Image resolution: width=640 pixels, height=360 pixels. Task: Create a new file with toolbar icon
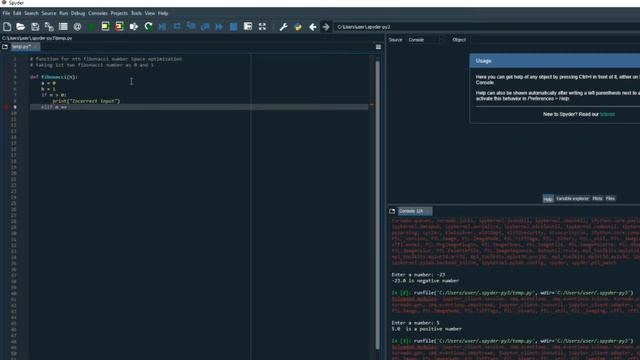point(7,27)
